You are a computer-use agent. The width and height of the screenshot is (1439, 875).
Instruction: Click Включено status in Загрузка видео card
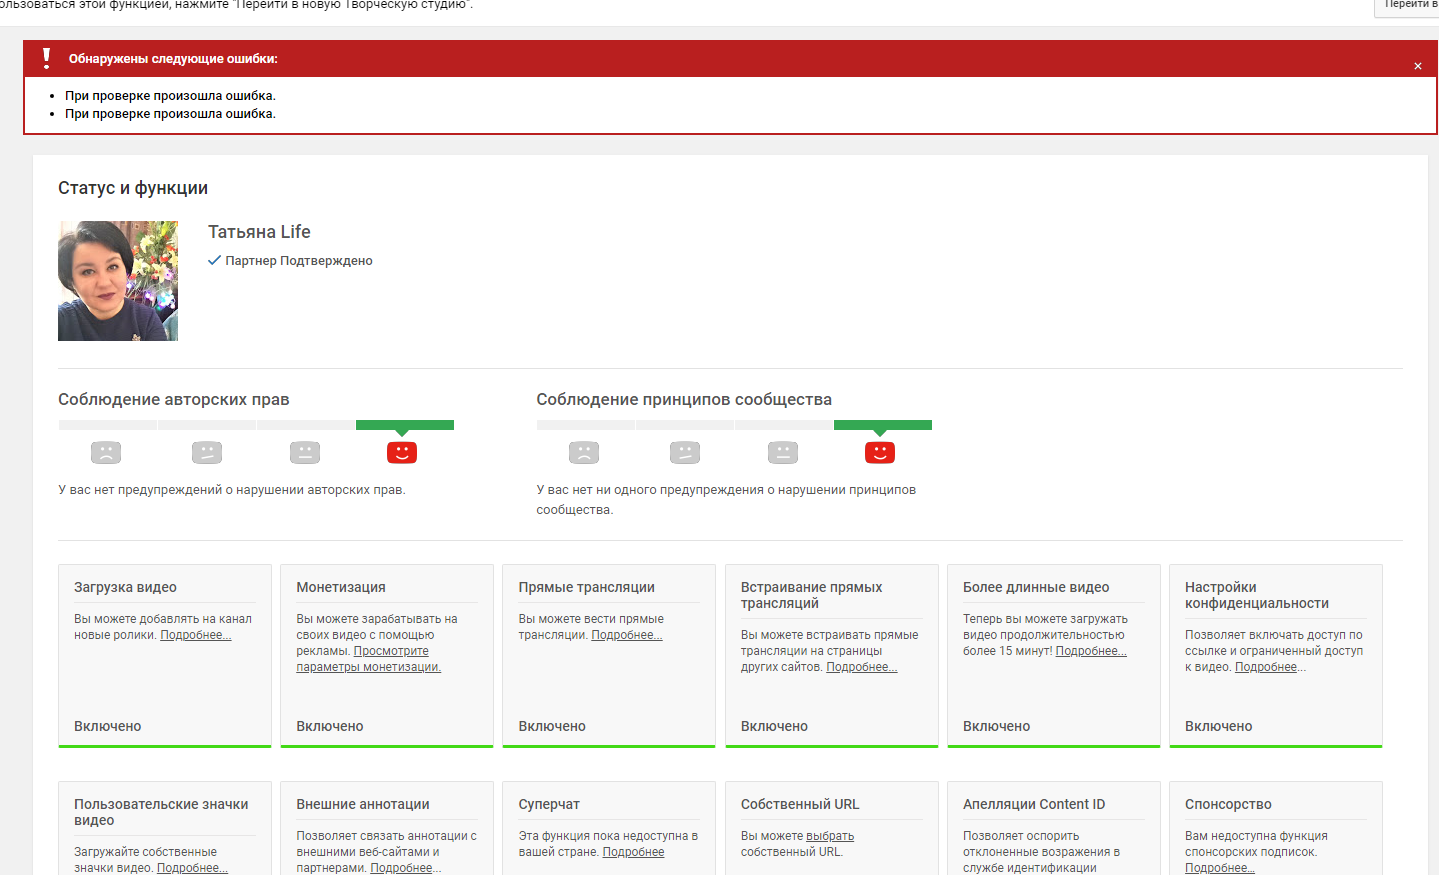[x=108, y=726]
